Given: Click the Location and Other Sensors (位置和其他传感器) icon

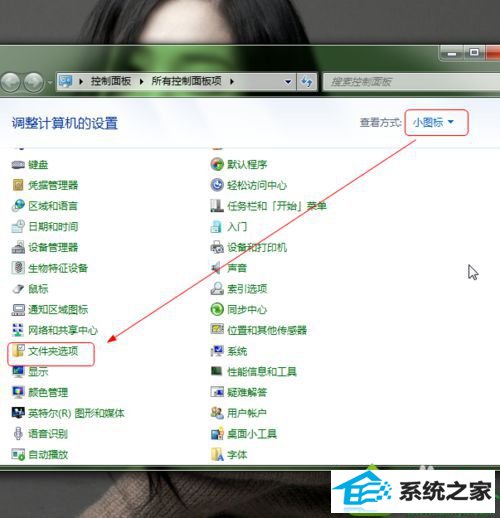Looking at the screenshot, I should (217, 329).
